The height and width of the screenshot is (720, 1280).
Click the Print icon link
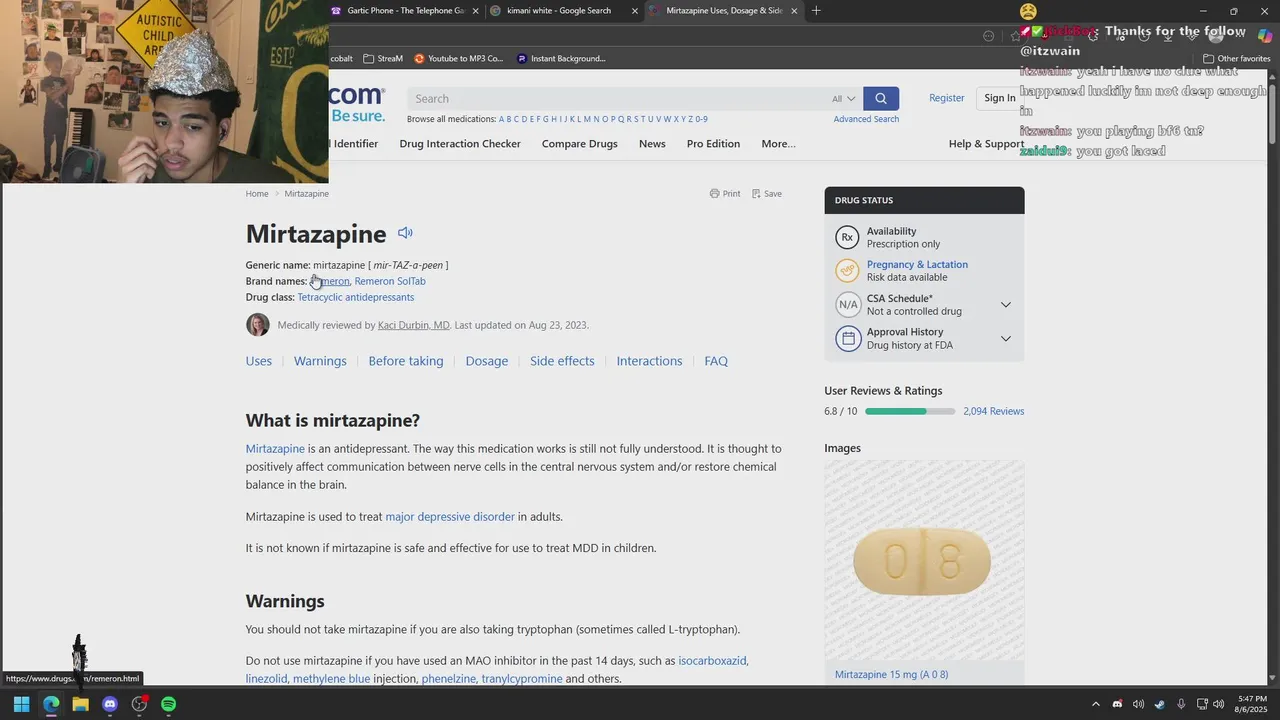(725, 194)
